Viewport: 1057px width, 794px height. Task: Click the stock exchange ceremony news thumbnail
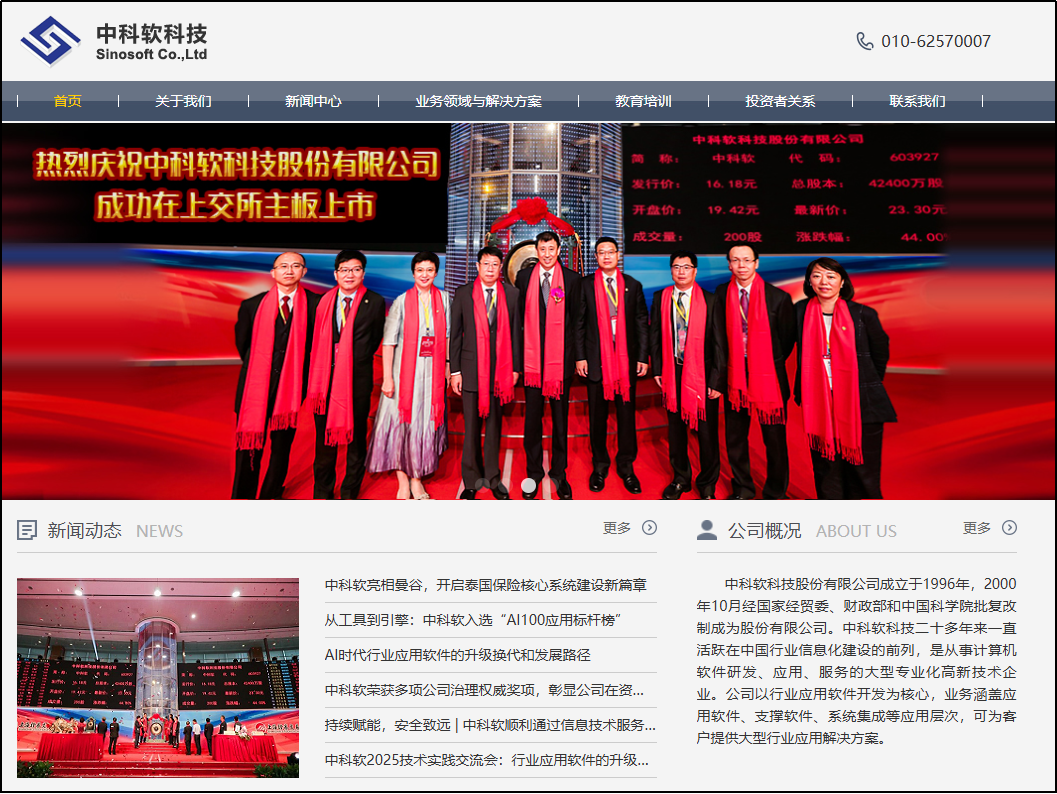tap(158, 677)
